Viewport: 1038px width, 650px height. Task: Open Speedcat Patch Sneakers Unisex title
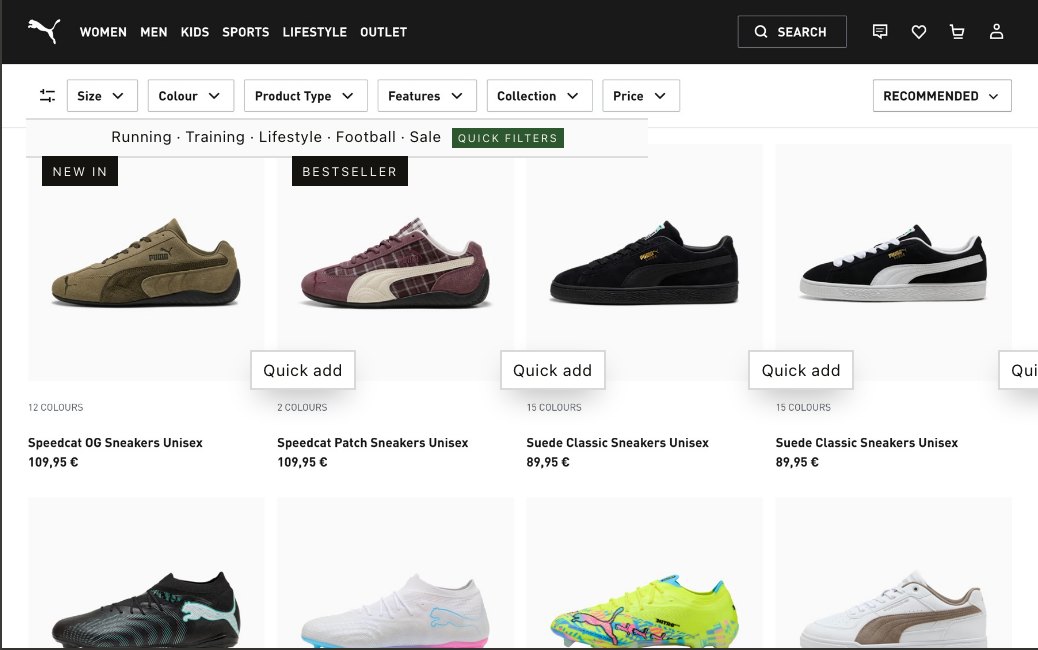pyautogui.click(x=373, y=443)
